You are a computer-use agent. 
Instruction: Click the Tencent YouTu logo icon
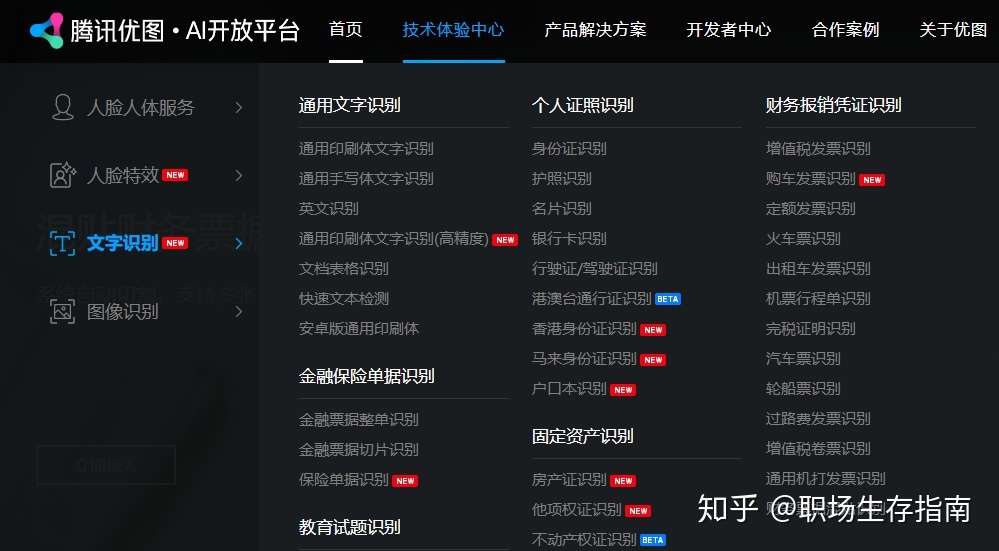(47, 30)
